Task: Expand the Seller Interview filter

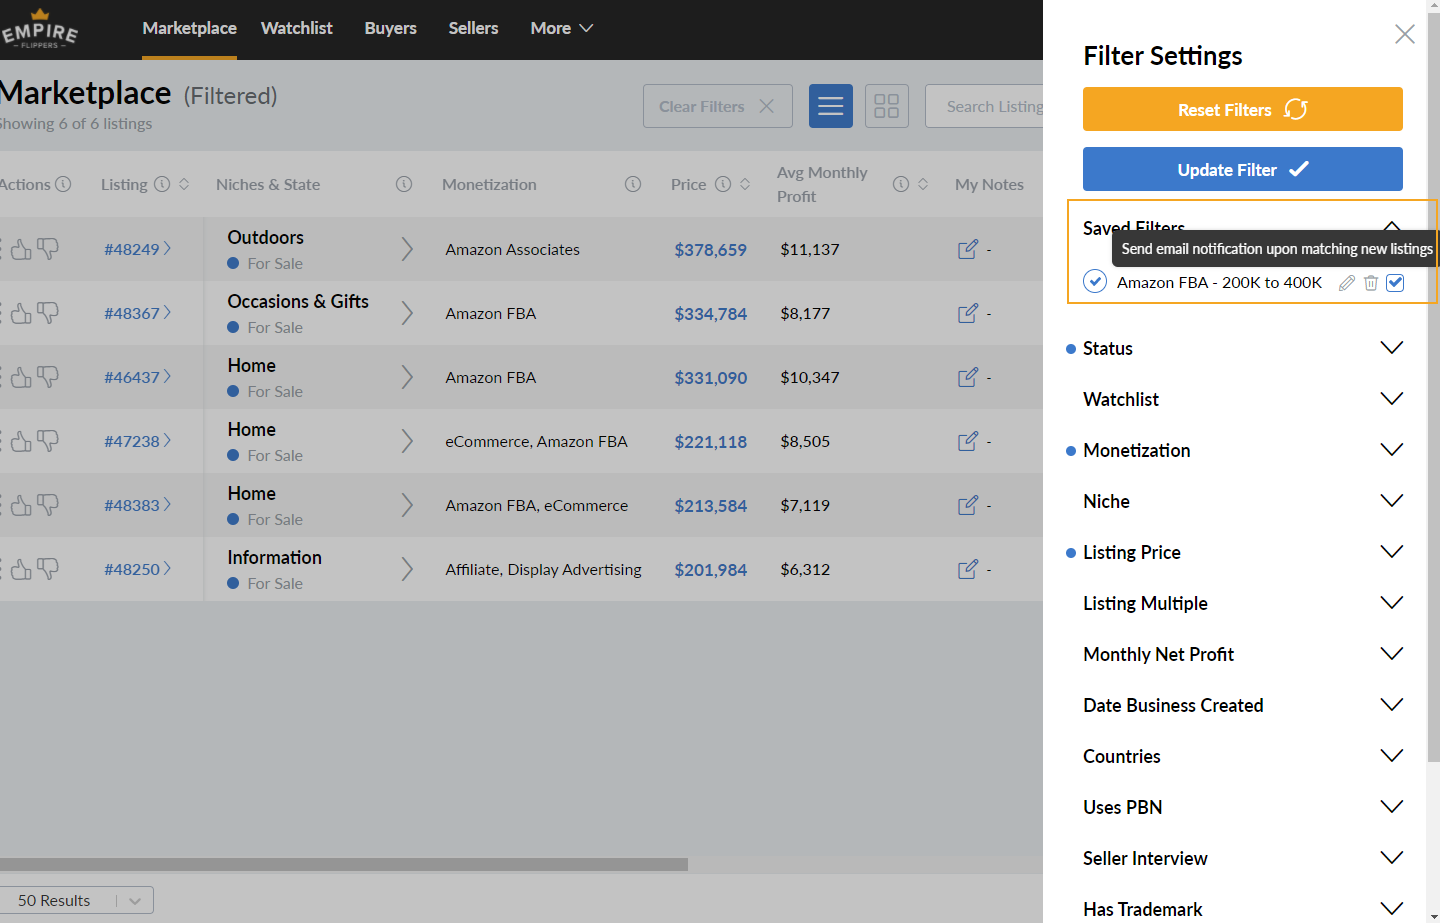Action: [1392, 858]
